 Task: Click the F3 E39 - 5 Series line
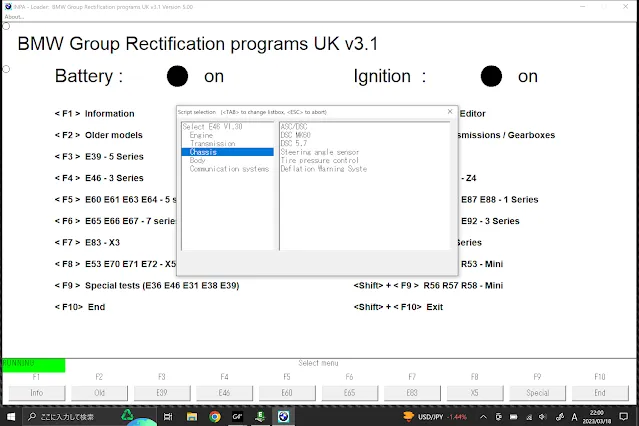coord(99,157)
